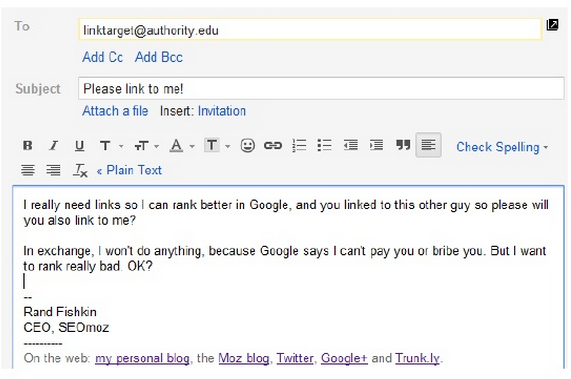Click into the Subject input field
Image resolution: width=571 pixels, height=379 pixels.
click(x=321, y=88)
